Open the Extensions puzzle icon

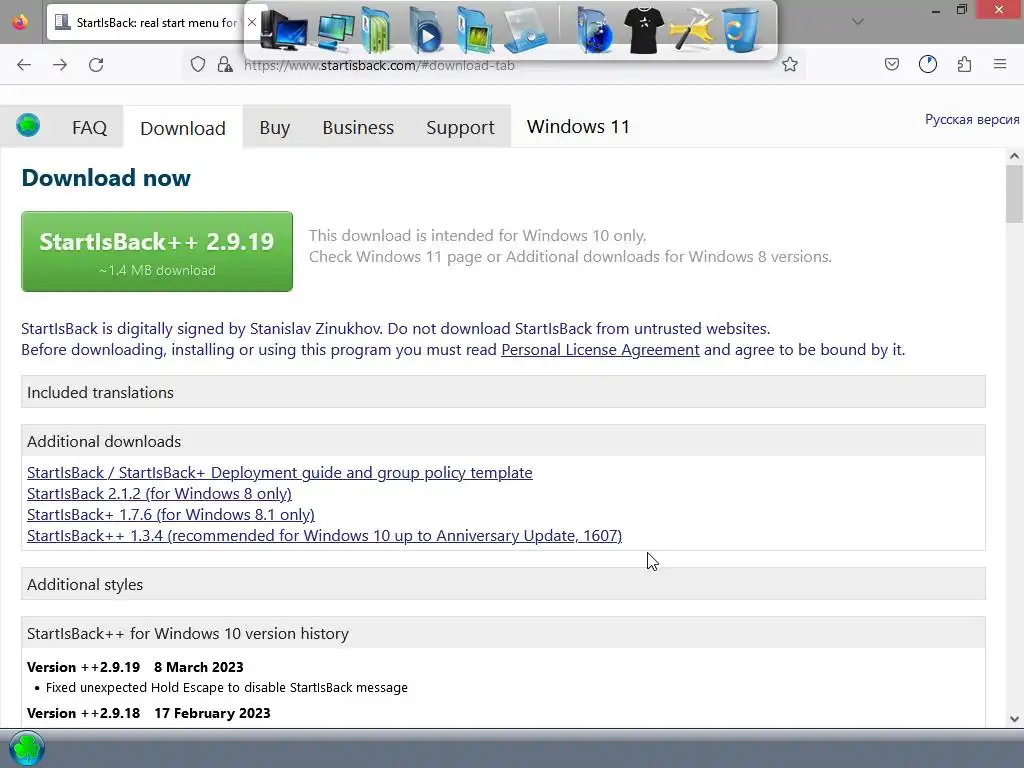point(964,64)
